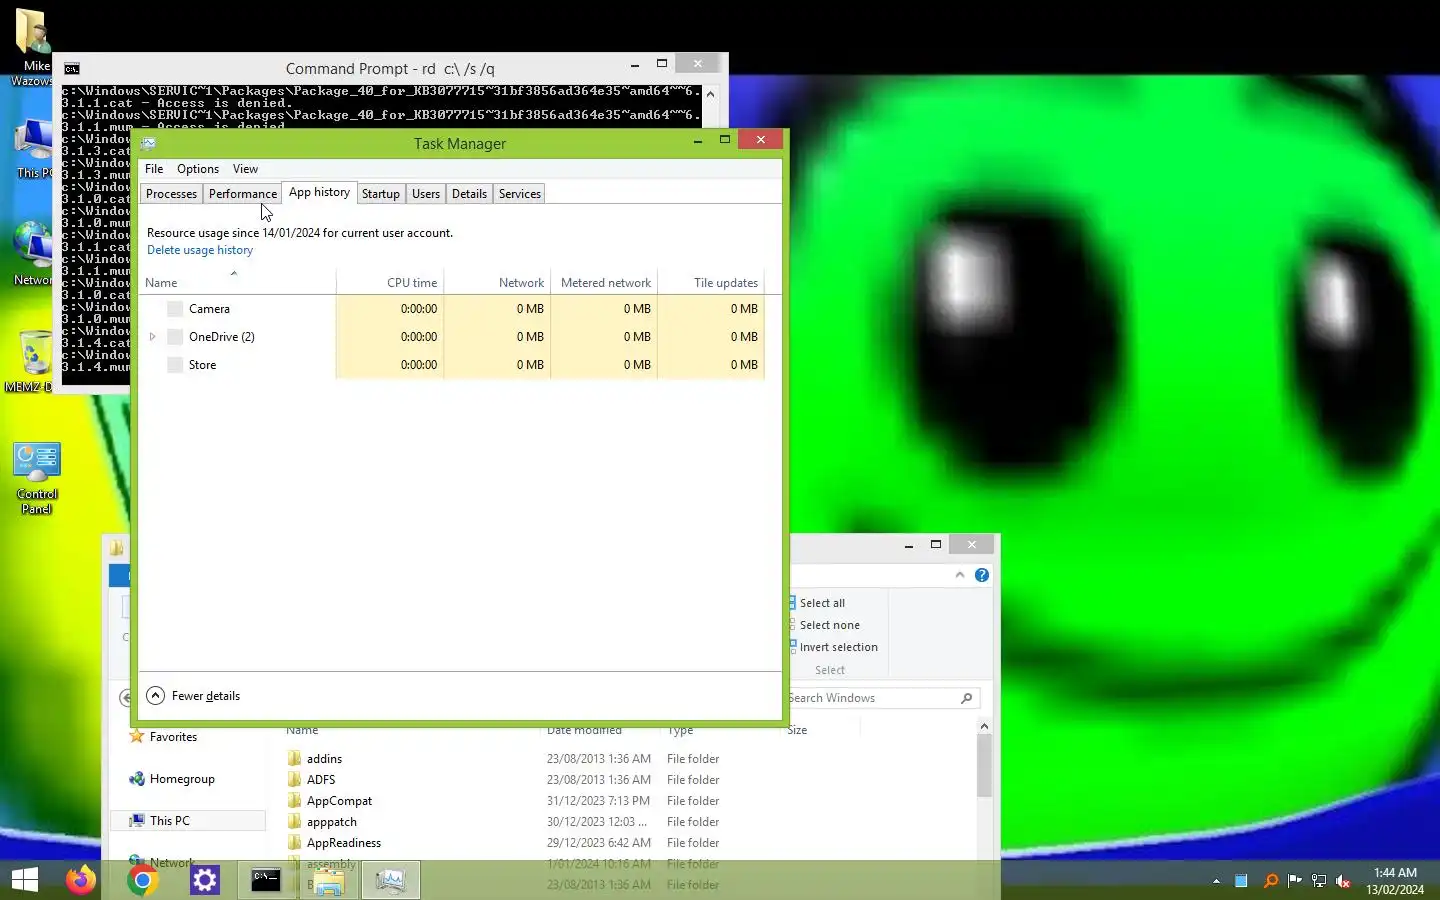The width and height of the screenshot is (1440, 900).
Task: Switch to the Processes tab
Action: click(x=171, y=194)
